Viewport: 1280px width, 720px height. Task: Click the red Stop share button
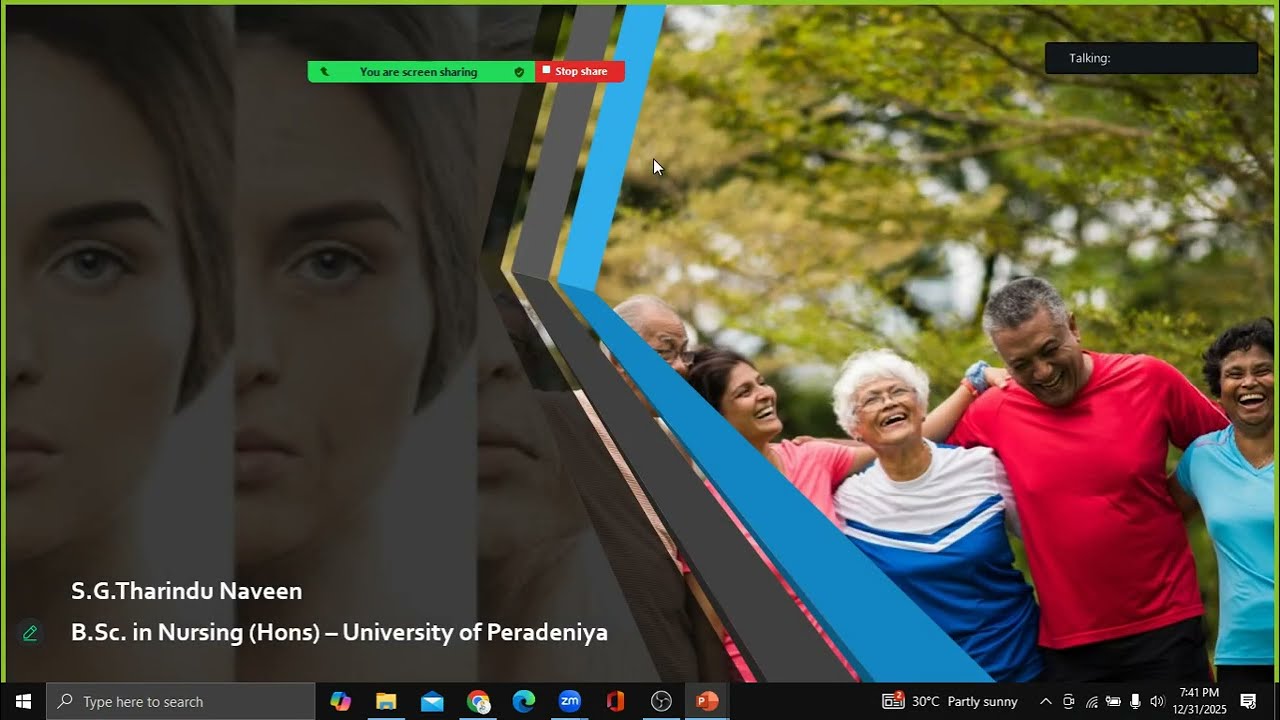(580, 71)
